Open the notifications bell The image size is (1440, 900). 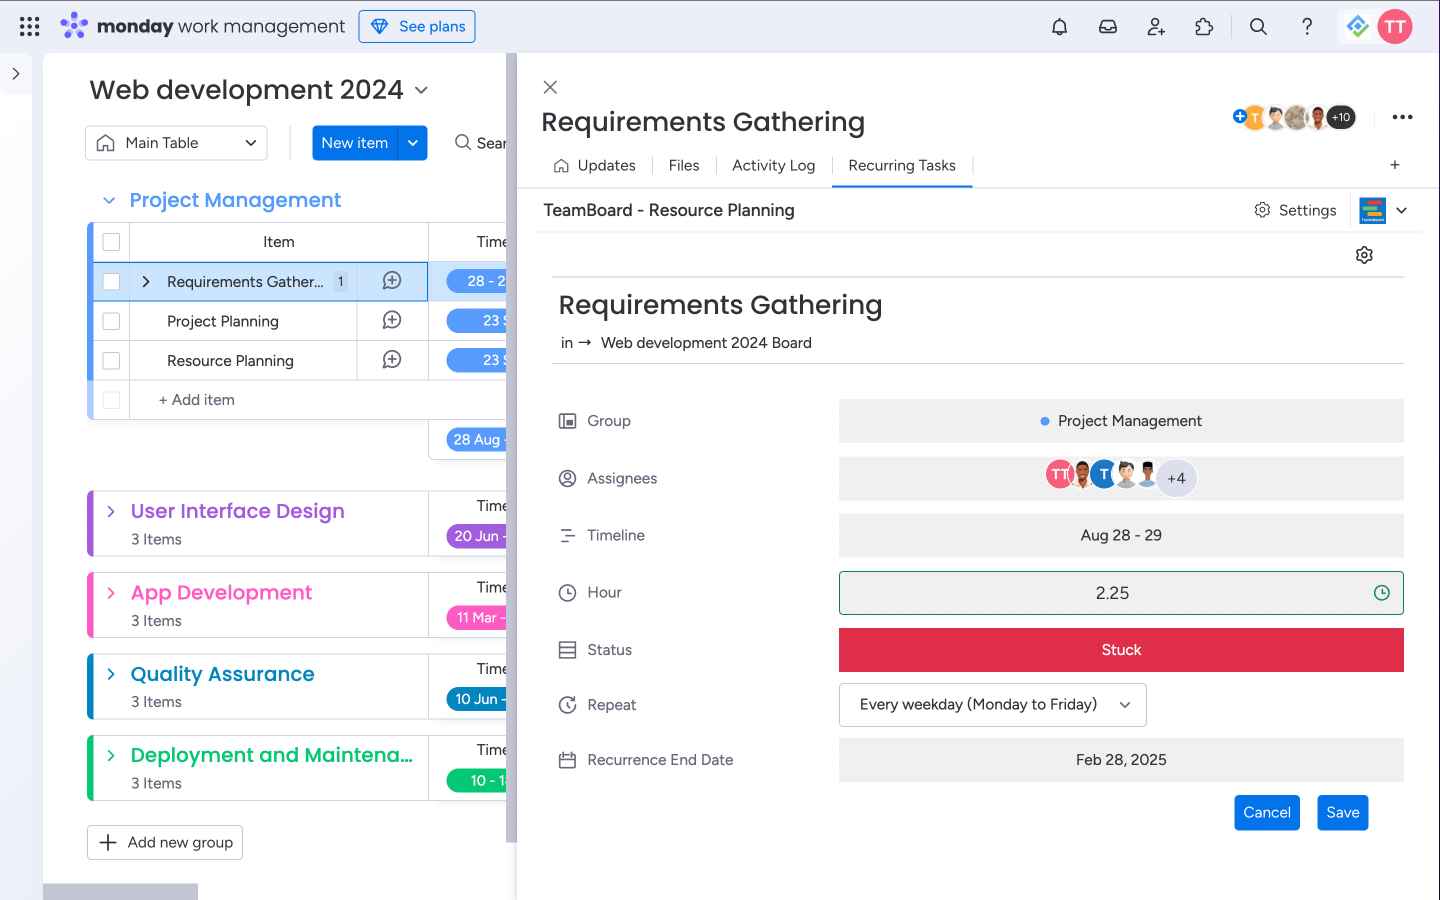click(1059, 27)
